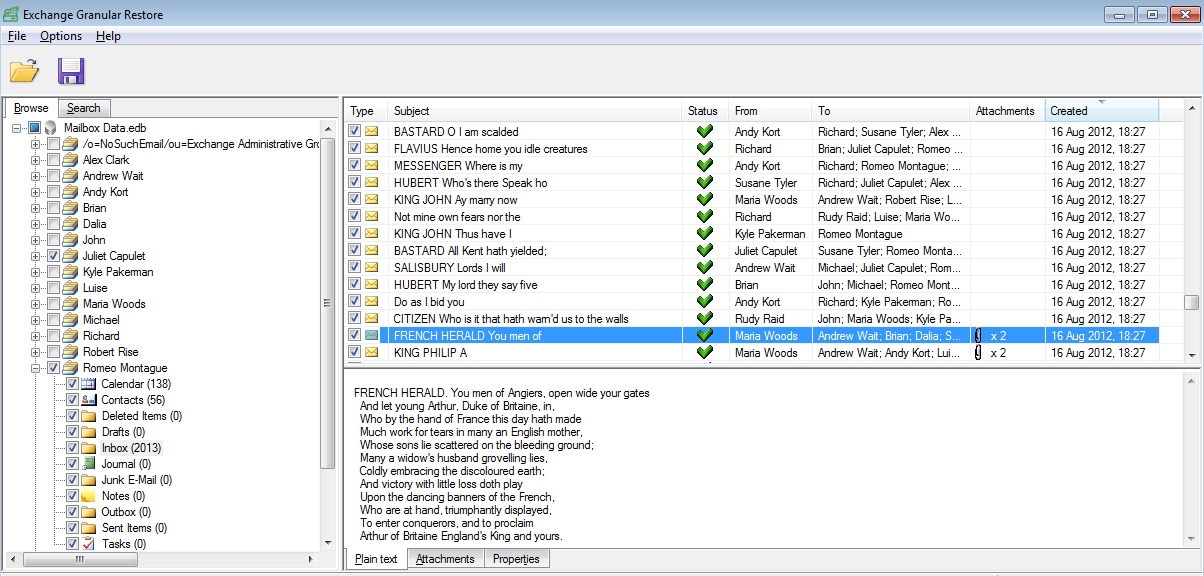The height and width of the screenshot is (576, 1204).
Task: Collapse the Mailbox Data.edb tree node
Action: pyautogui.click(x=18, y=128)
